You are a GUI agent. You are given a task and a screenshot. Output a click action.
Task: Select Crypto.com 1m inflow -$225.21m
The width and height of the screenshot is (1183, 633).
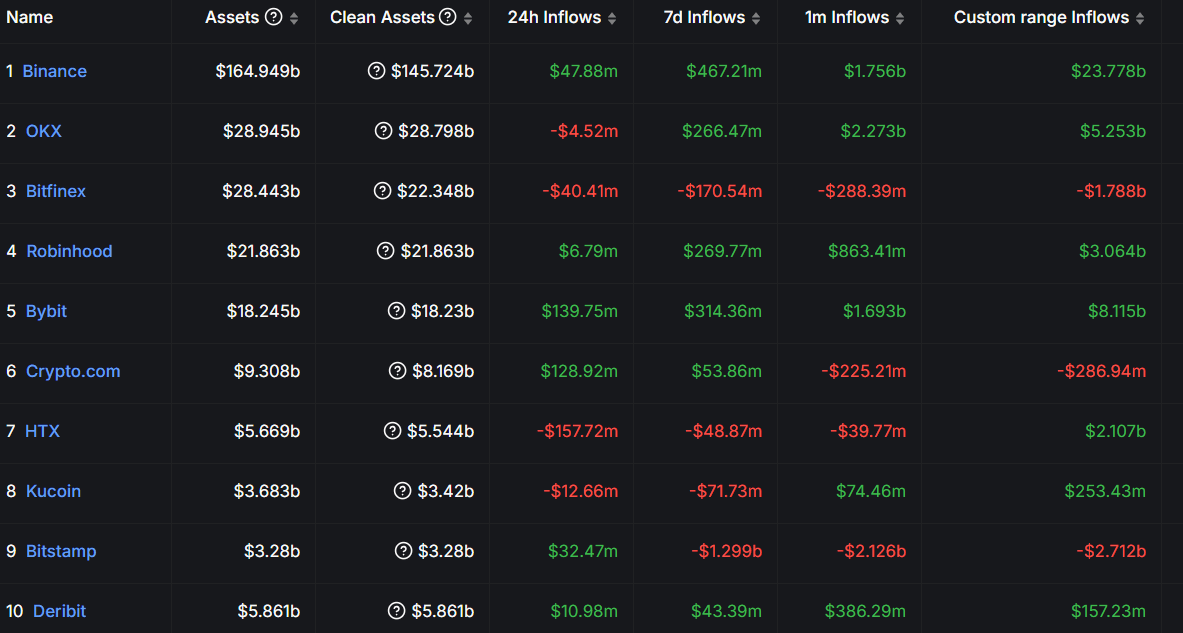click(864, 371)
